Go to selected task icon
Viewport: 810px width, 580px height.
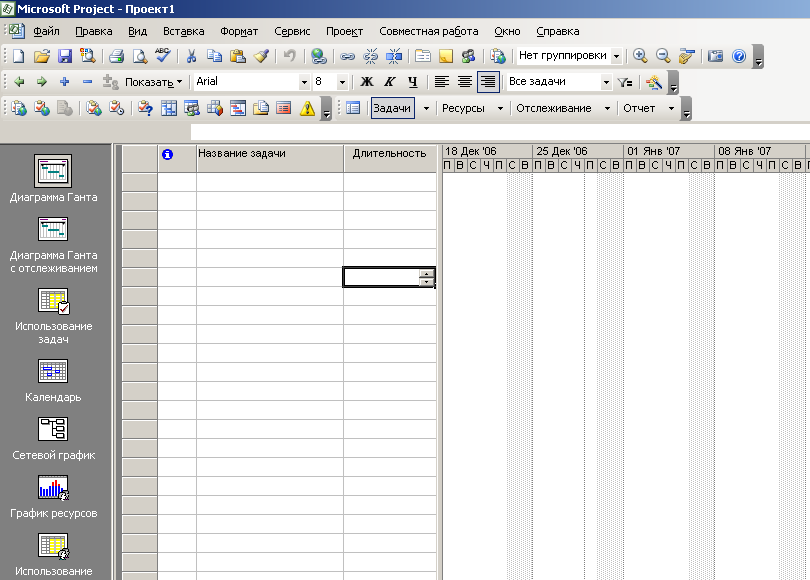(687, 56)
